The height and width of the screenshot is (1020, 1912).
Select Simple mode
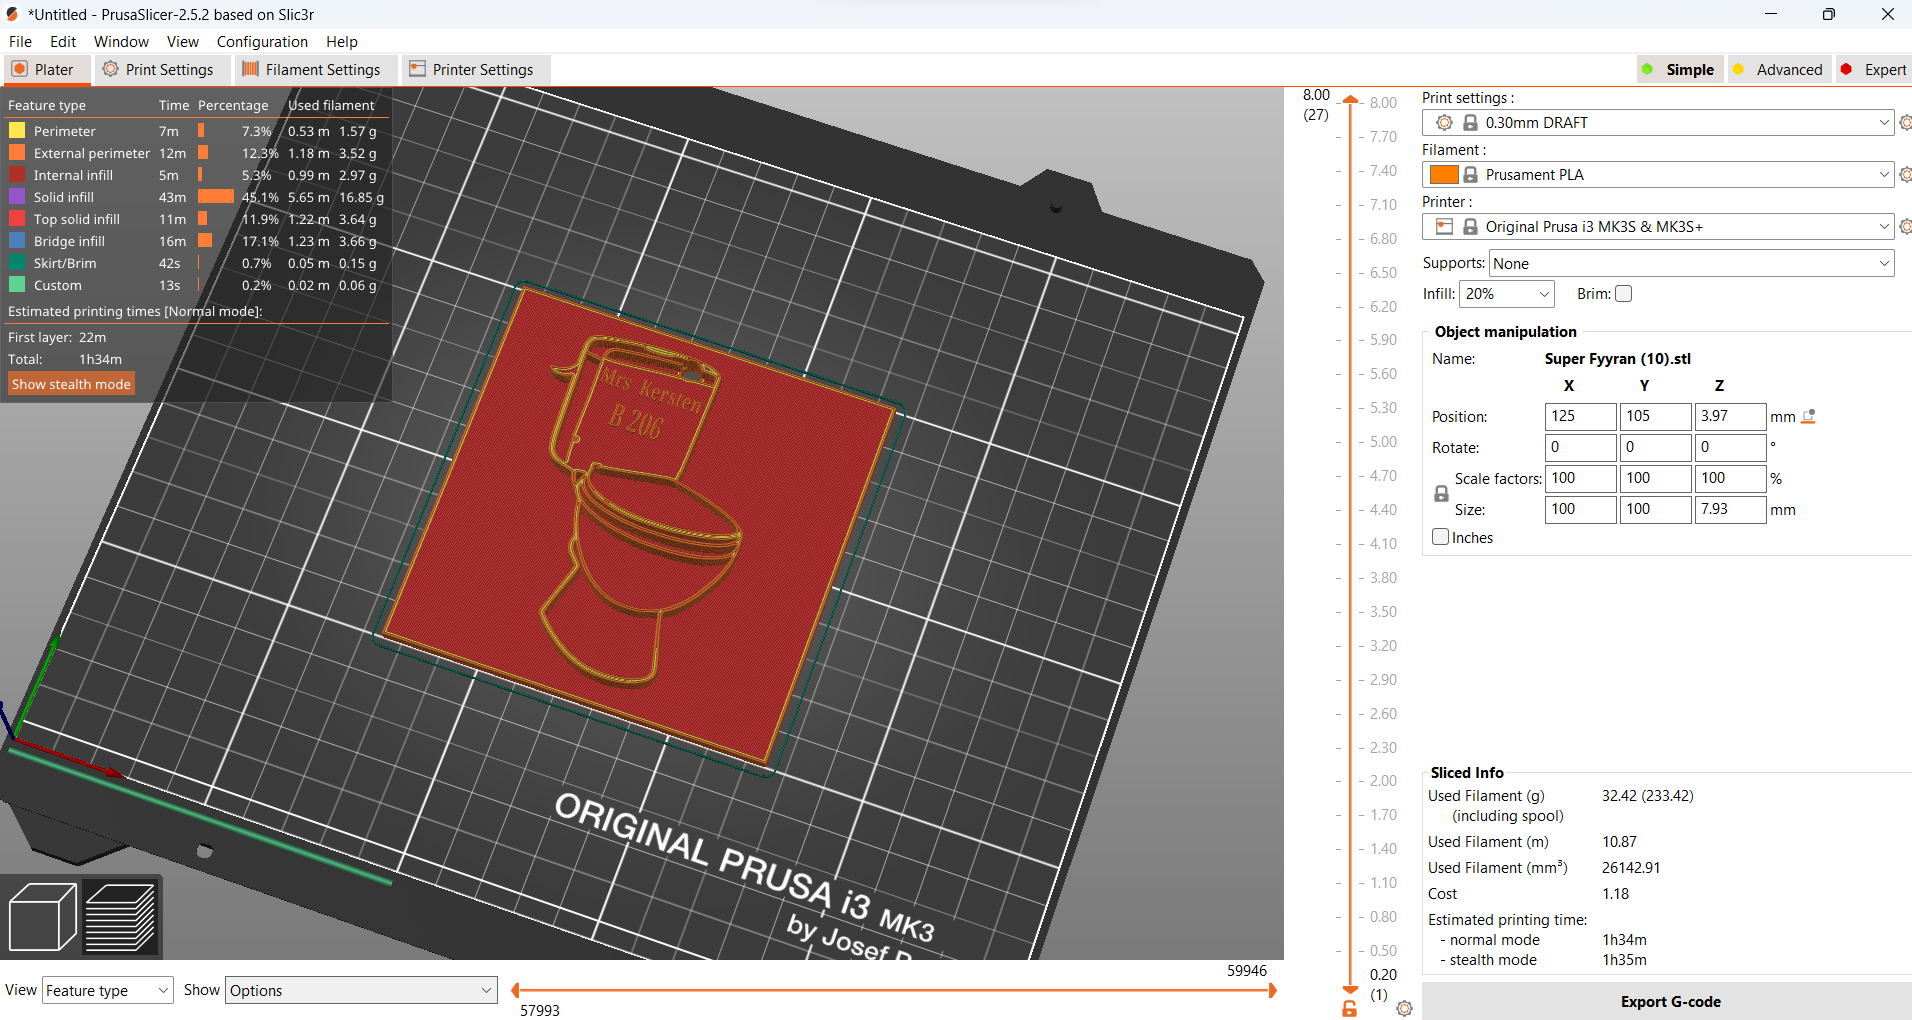pyautogui.click(x=1679, y=70)
